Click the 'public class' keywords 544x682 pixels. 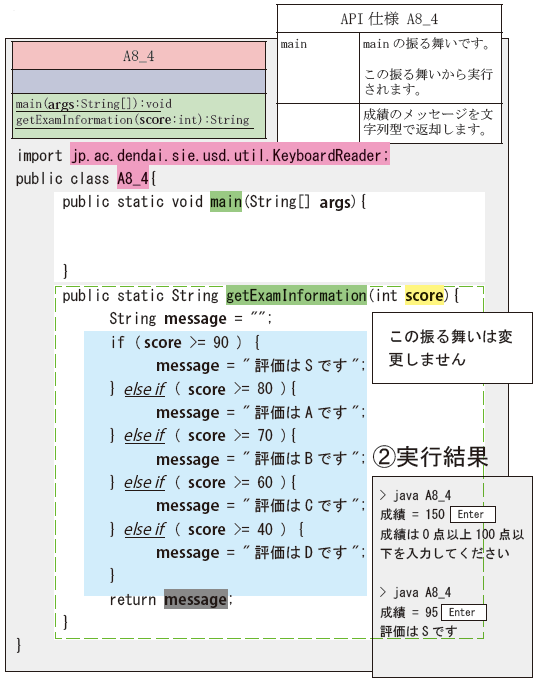62,179
